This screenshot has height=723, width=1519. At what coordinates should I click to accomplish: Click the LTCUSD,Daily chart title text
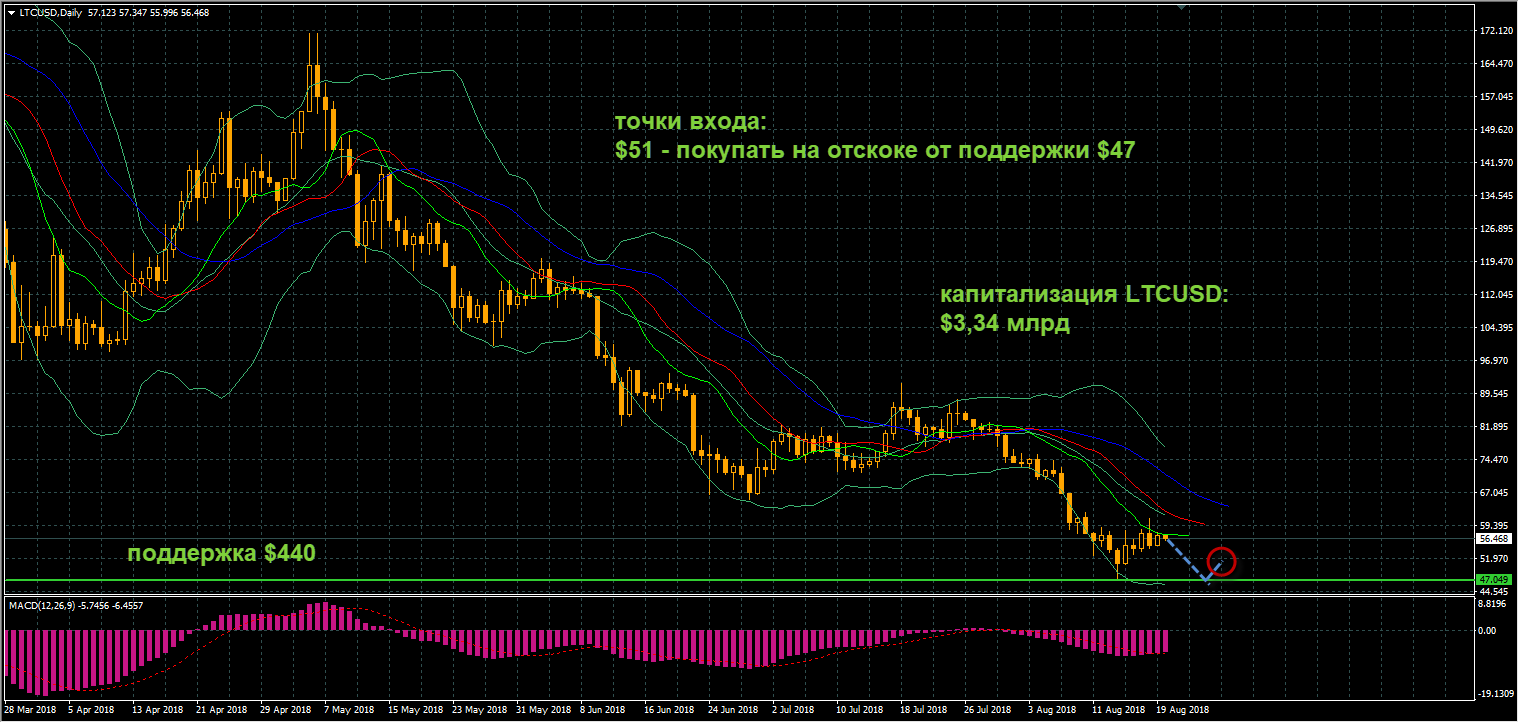tap(52, 13)
